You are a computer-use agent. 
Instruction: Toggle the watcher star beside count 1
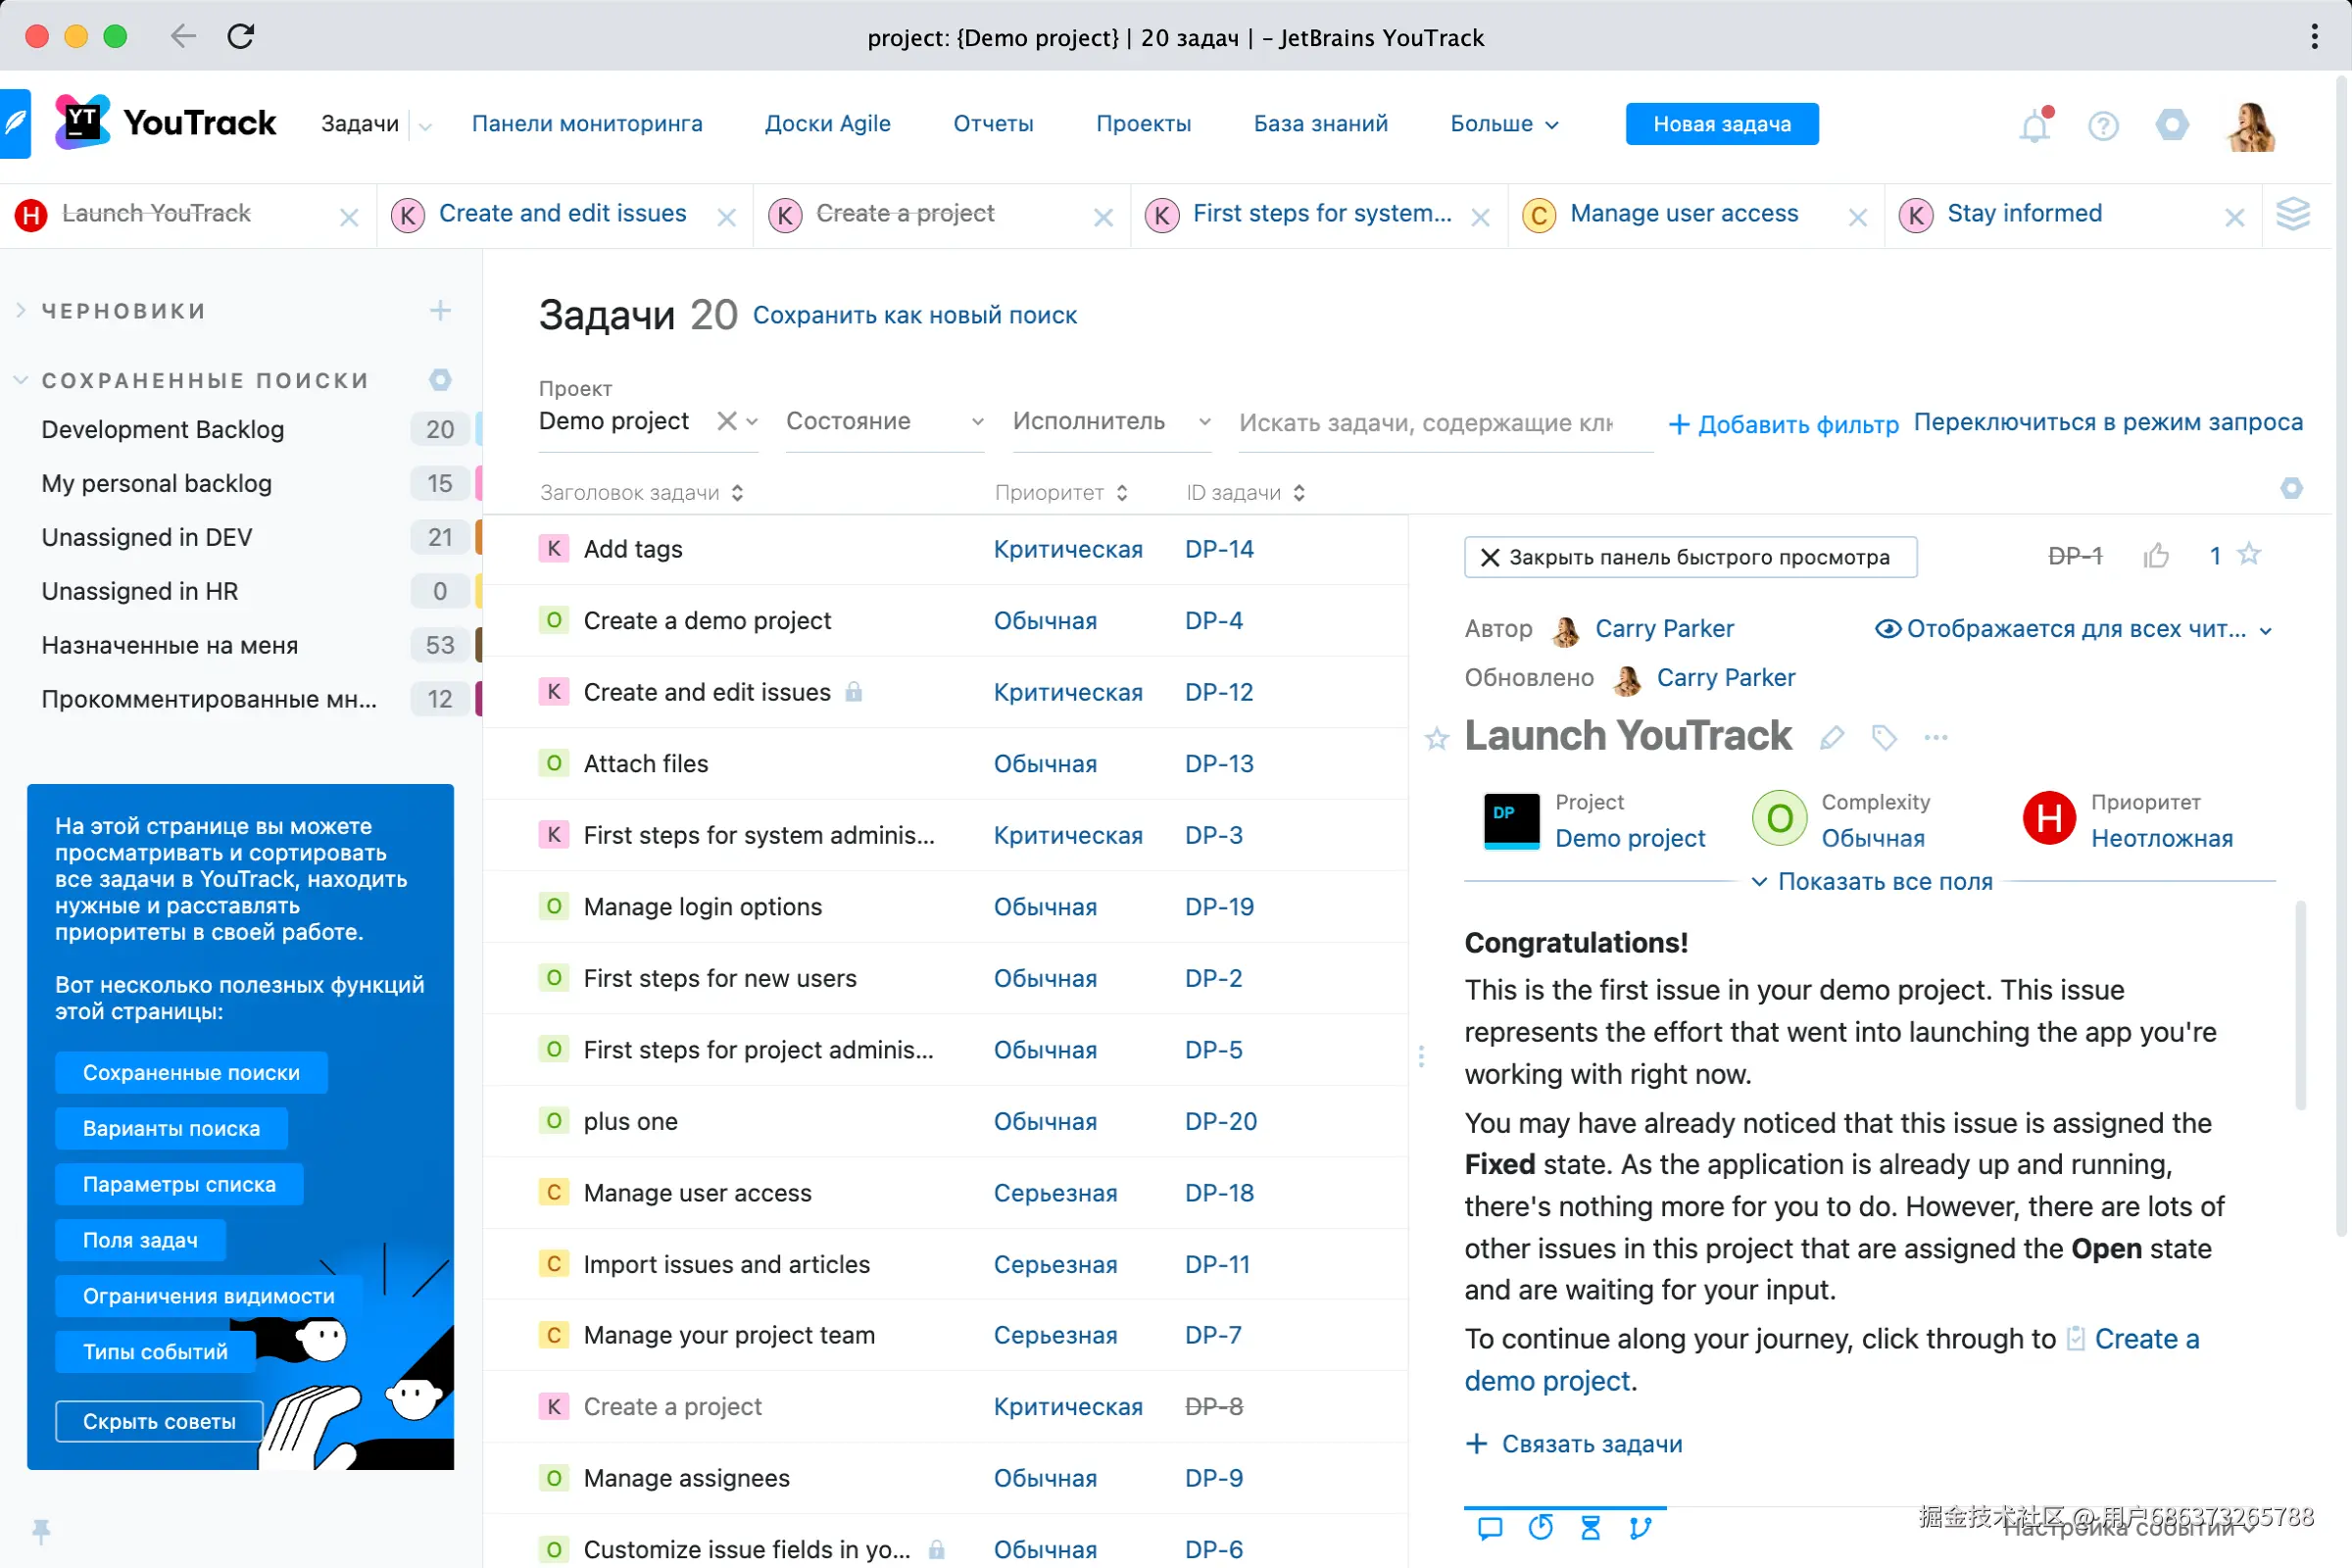pos(2249,554)
